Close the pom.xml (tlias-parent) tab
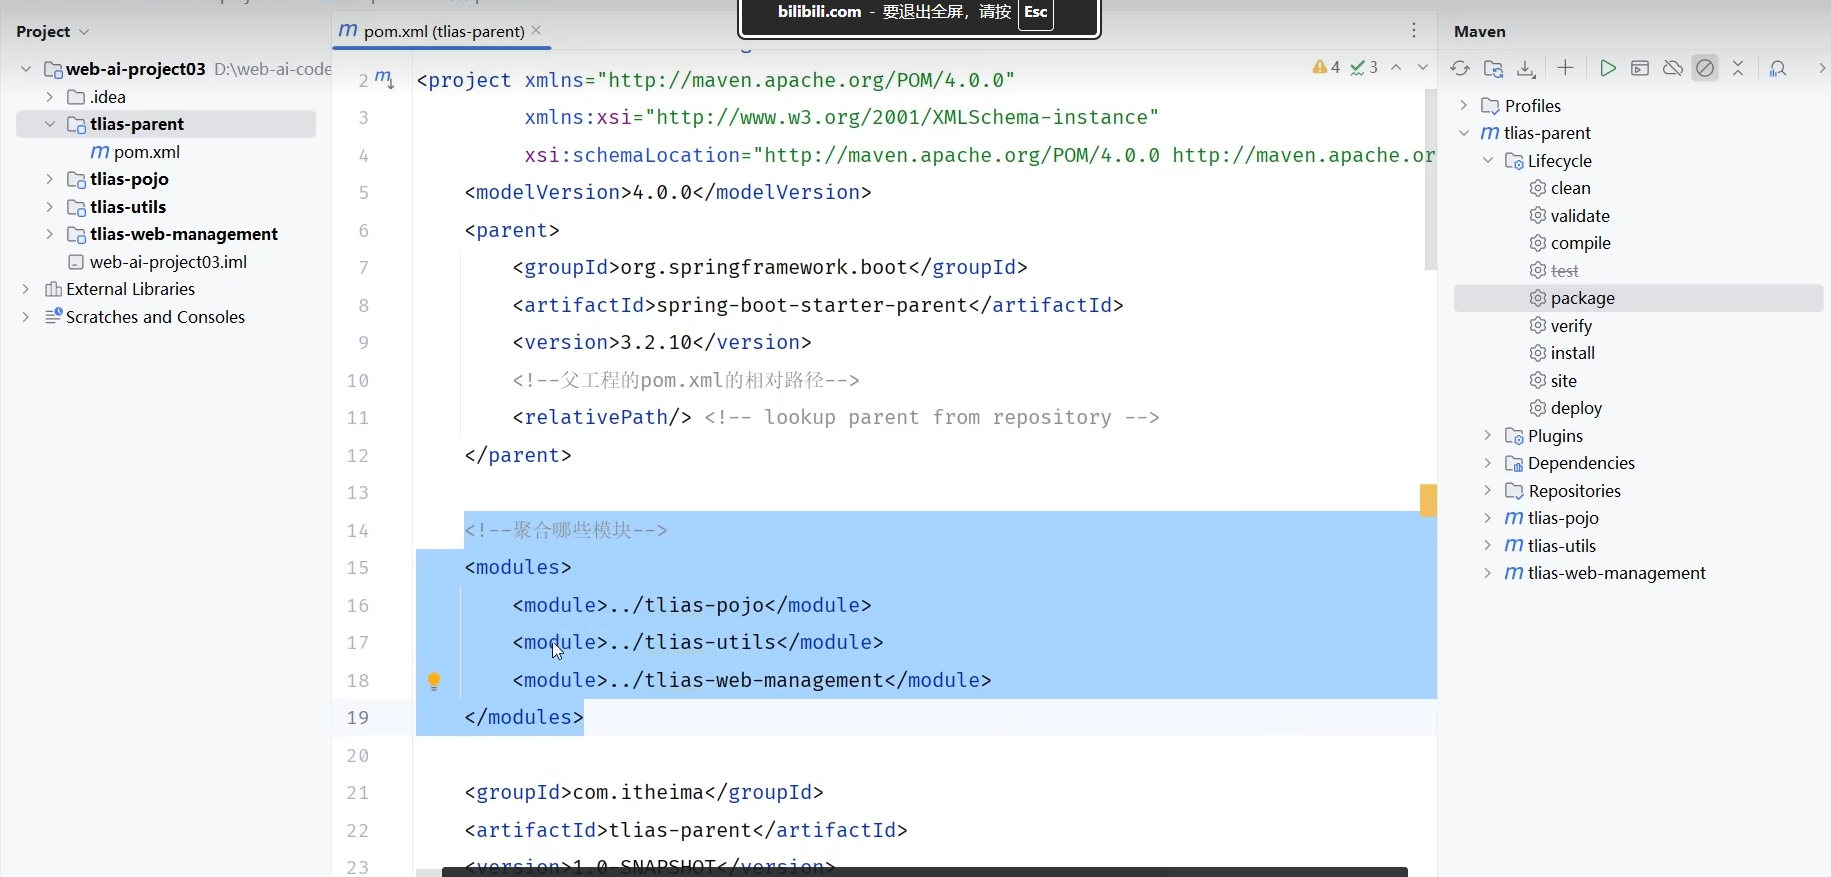 tap(537, 31)
